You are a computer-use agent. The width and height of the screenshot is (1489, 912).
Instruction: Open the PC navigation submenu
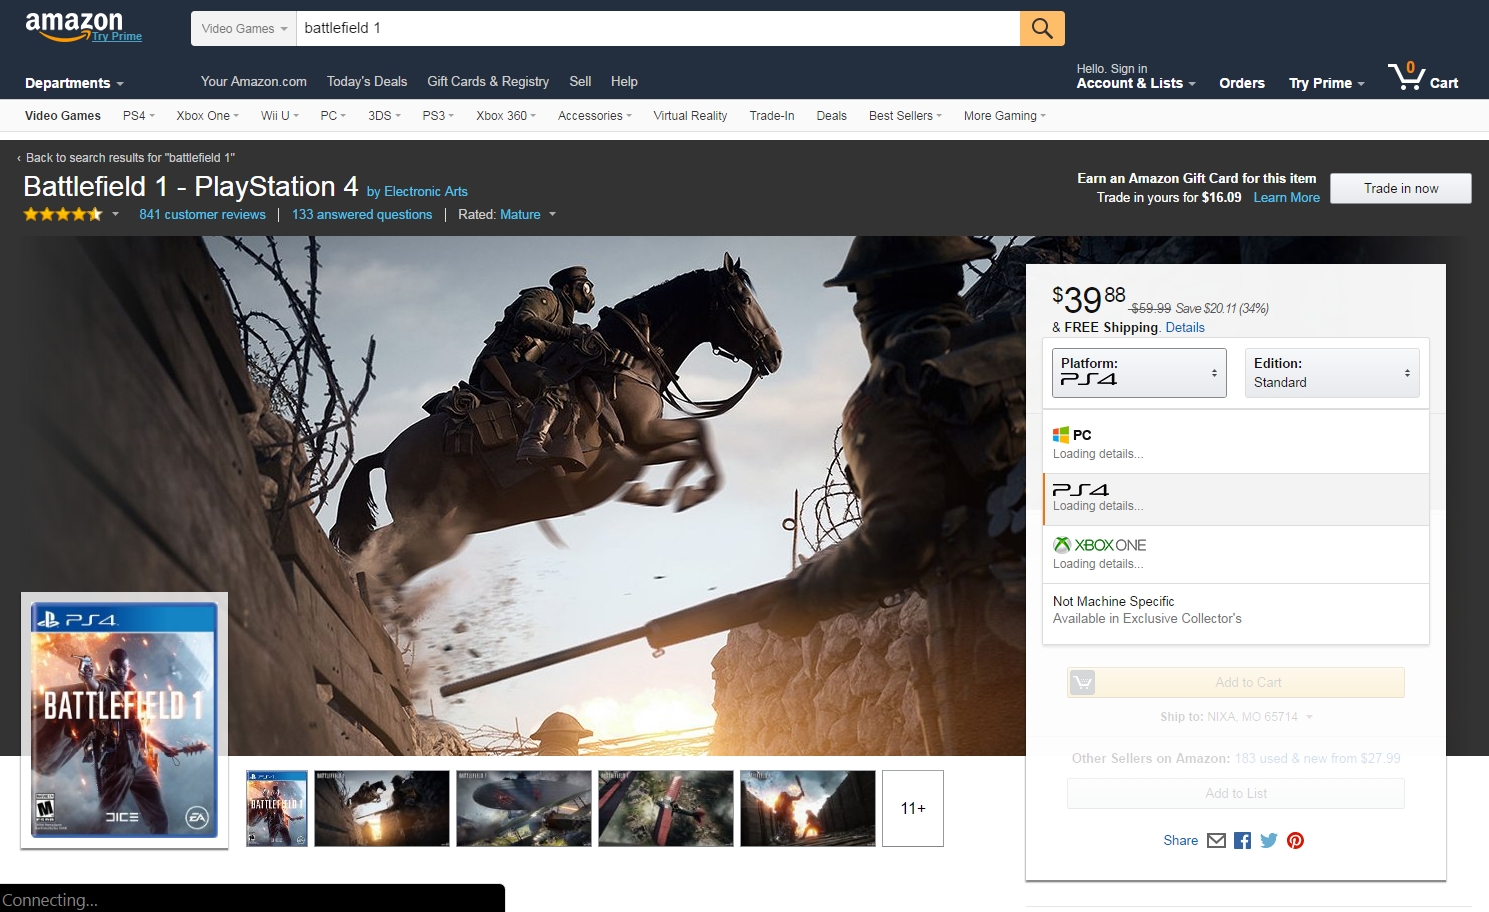332,116
